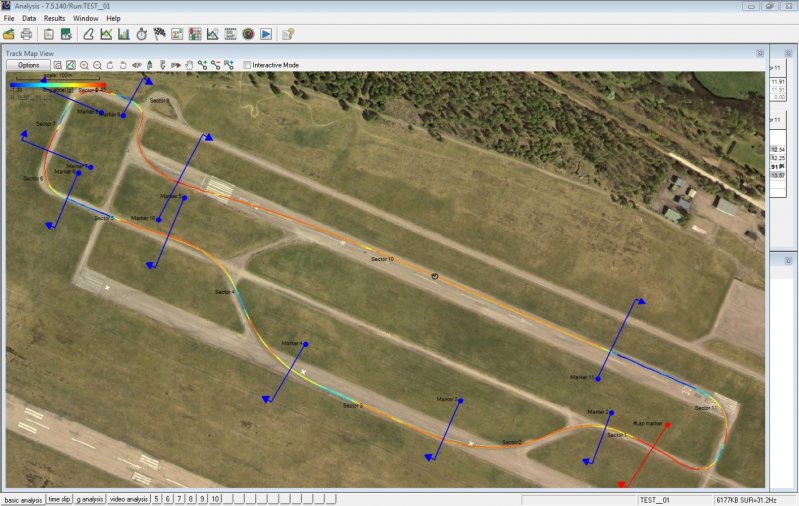Switch to page tab 6
The height and width of the screenshot is (506, 799).
click(168, 499)
